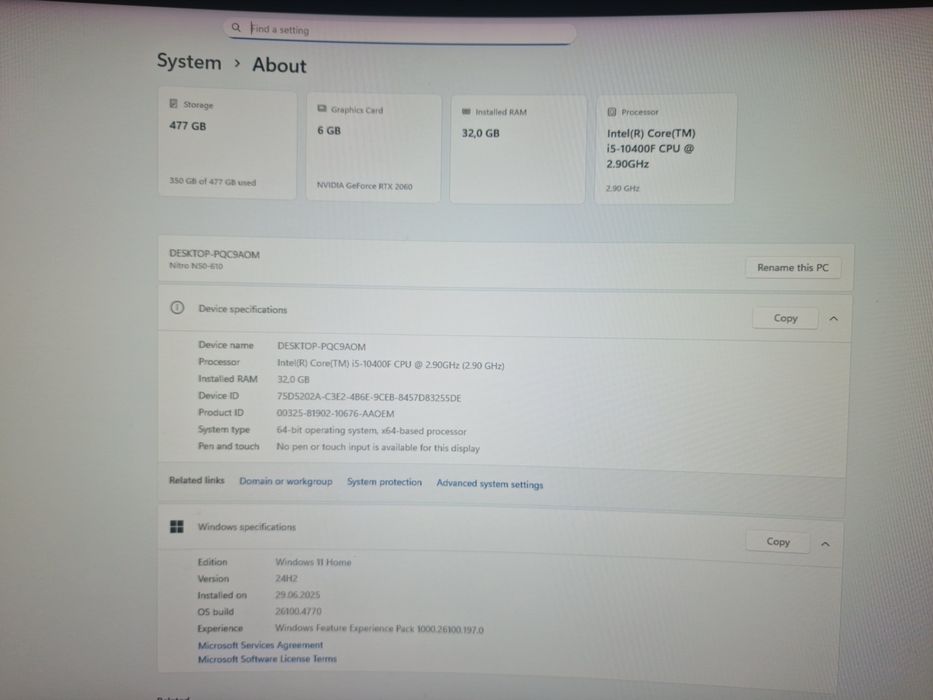Screen dimensions: 933x700
Task: Collapse the Device specifications section
Action: tap(834, 318)
